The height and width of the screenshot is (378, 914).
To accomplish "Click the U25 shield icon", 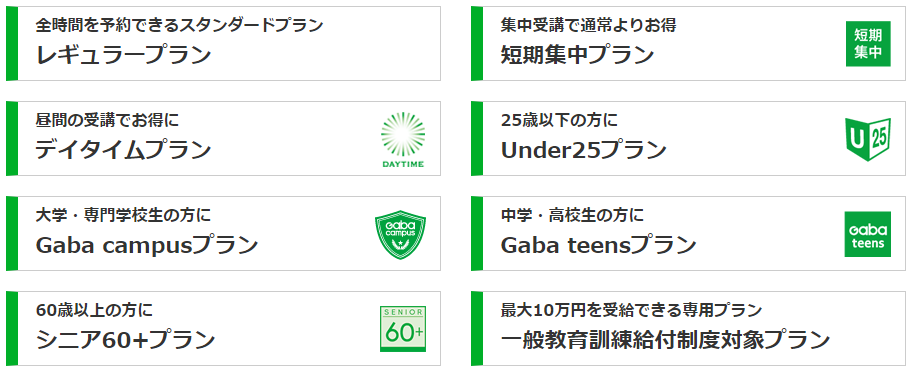I will click(x=868, y=139).
